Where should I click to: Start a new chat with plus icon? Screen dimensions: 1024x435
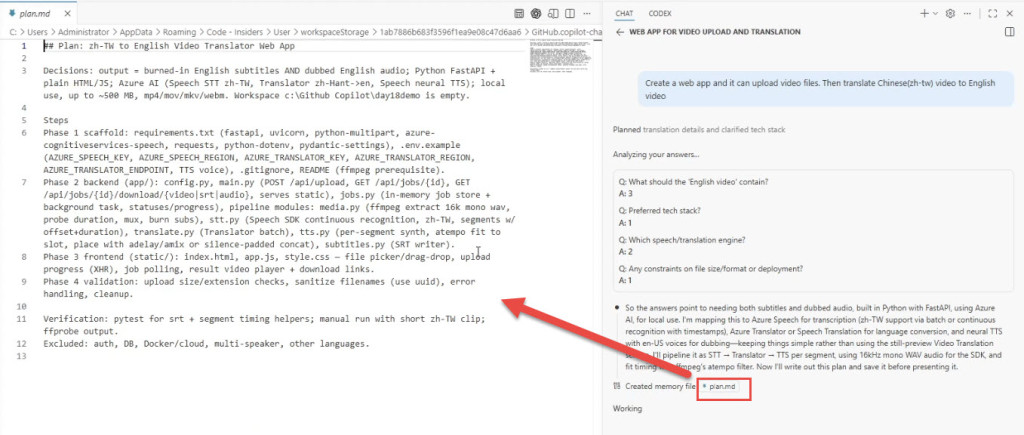924,13
